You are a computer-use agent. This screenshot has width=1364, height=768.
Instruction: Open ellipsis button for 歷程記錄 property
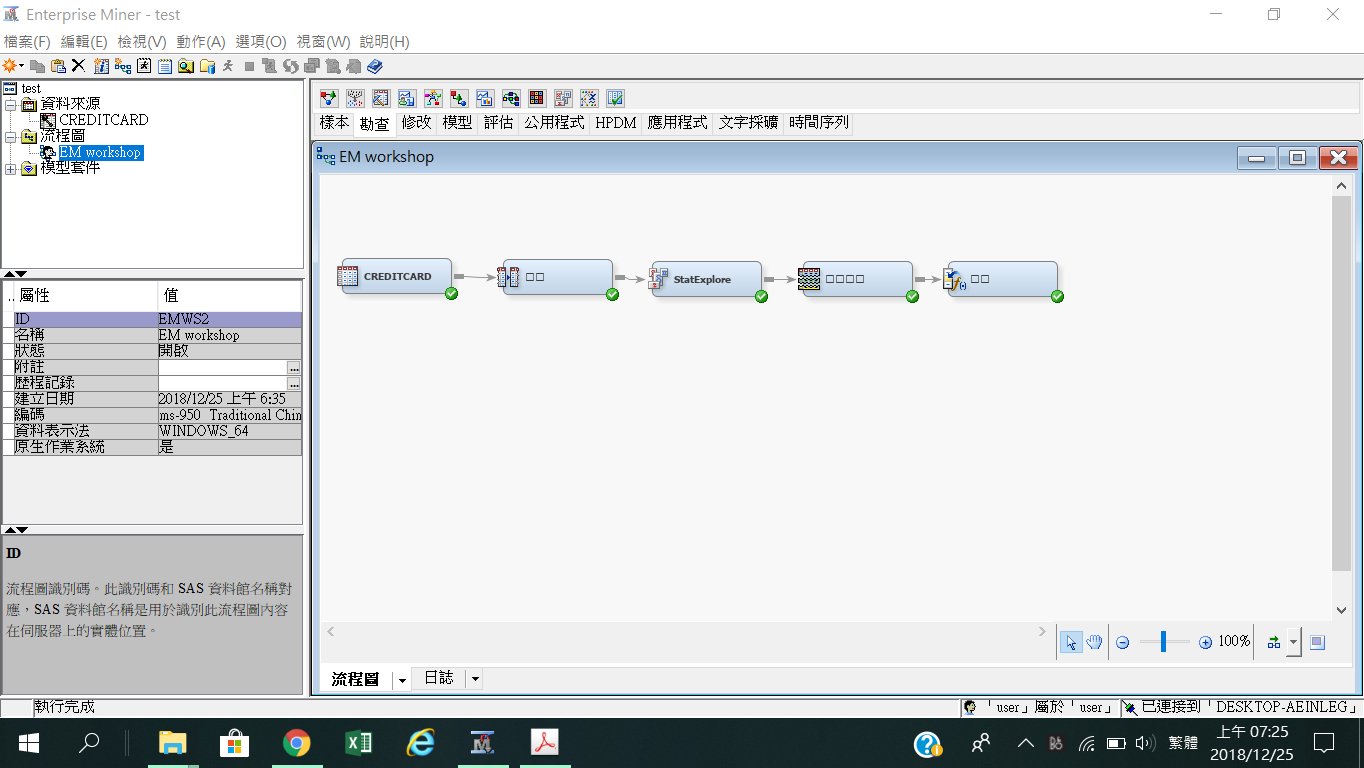pyautogui.click(x=294, y=383)
